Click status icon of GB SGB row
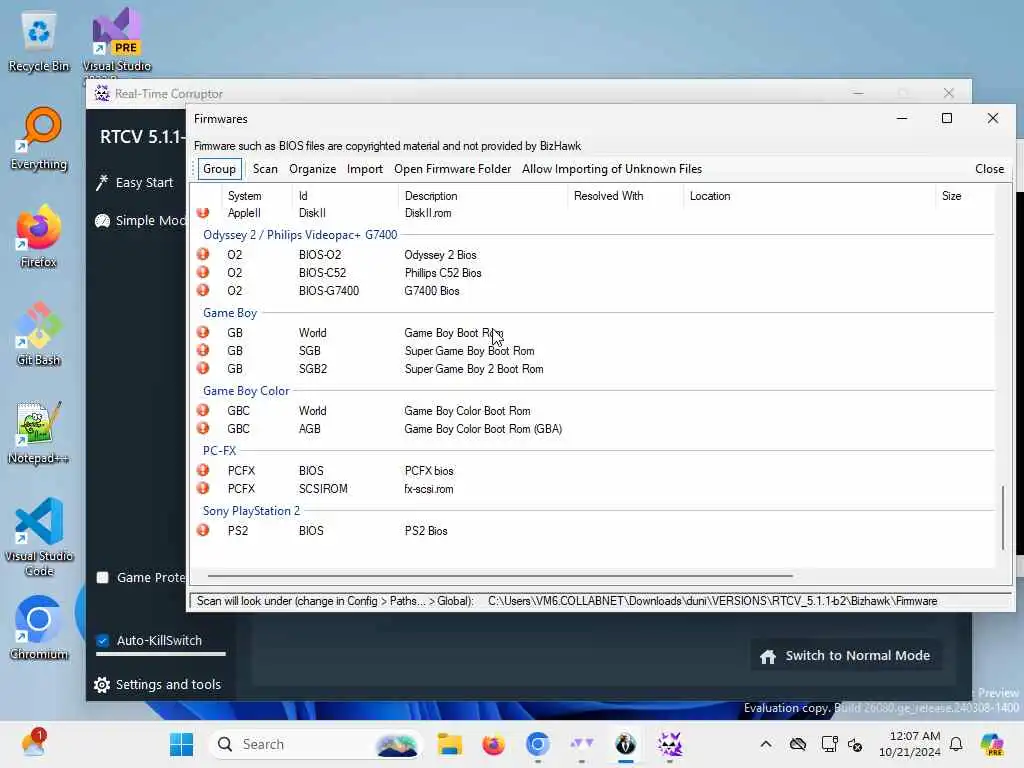This screenshot has height=768, width=1024. coord(203,350)
